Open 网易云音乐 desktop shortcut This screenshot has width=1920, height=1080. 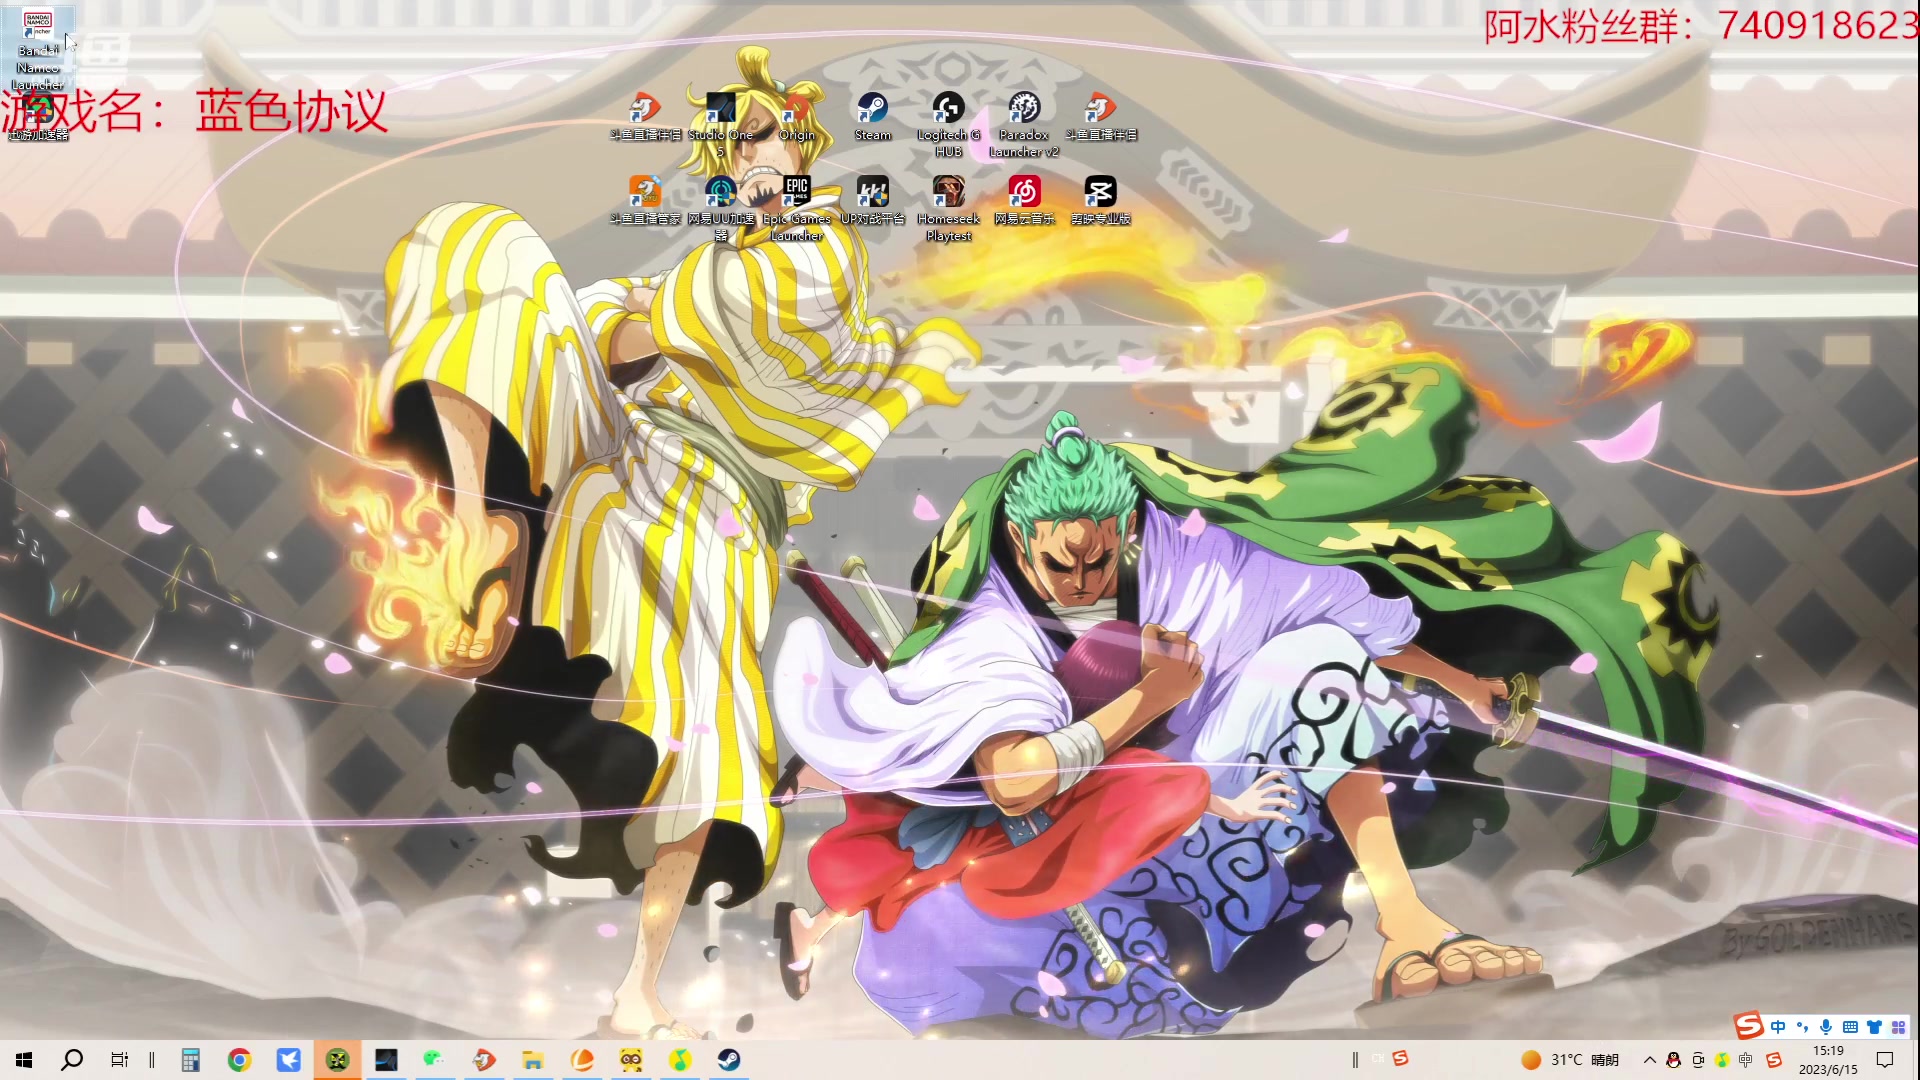click(1024, 200)
